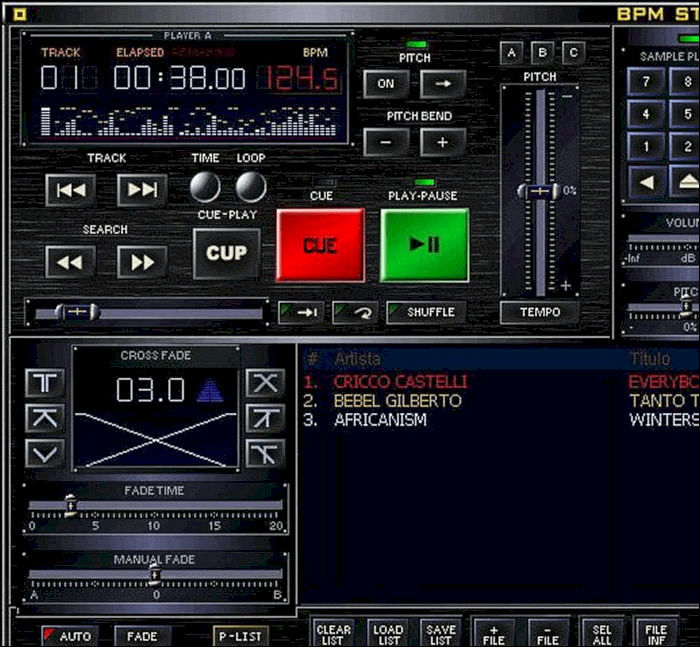The width and height of the screenshot is (700, 647).
Task: Toggle the LOOP round knob
Action: tap(250, 187)
